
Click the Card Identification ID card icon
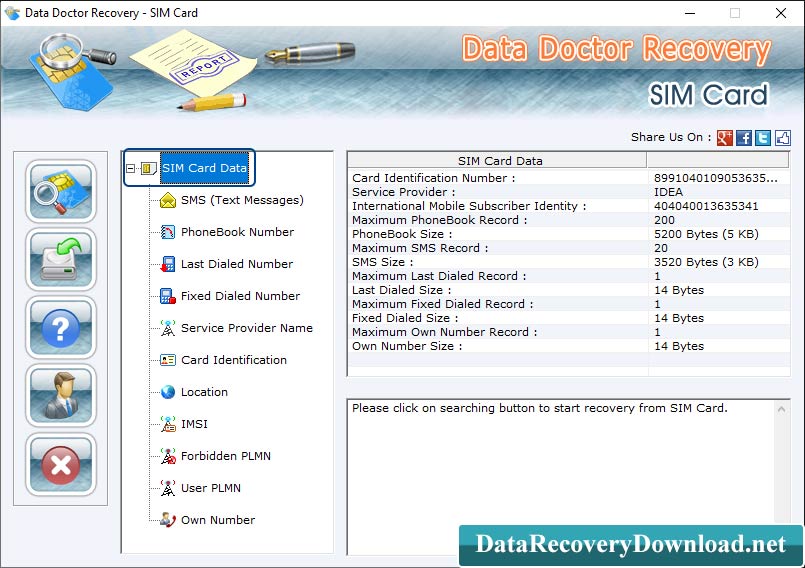(168, 360)
